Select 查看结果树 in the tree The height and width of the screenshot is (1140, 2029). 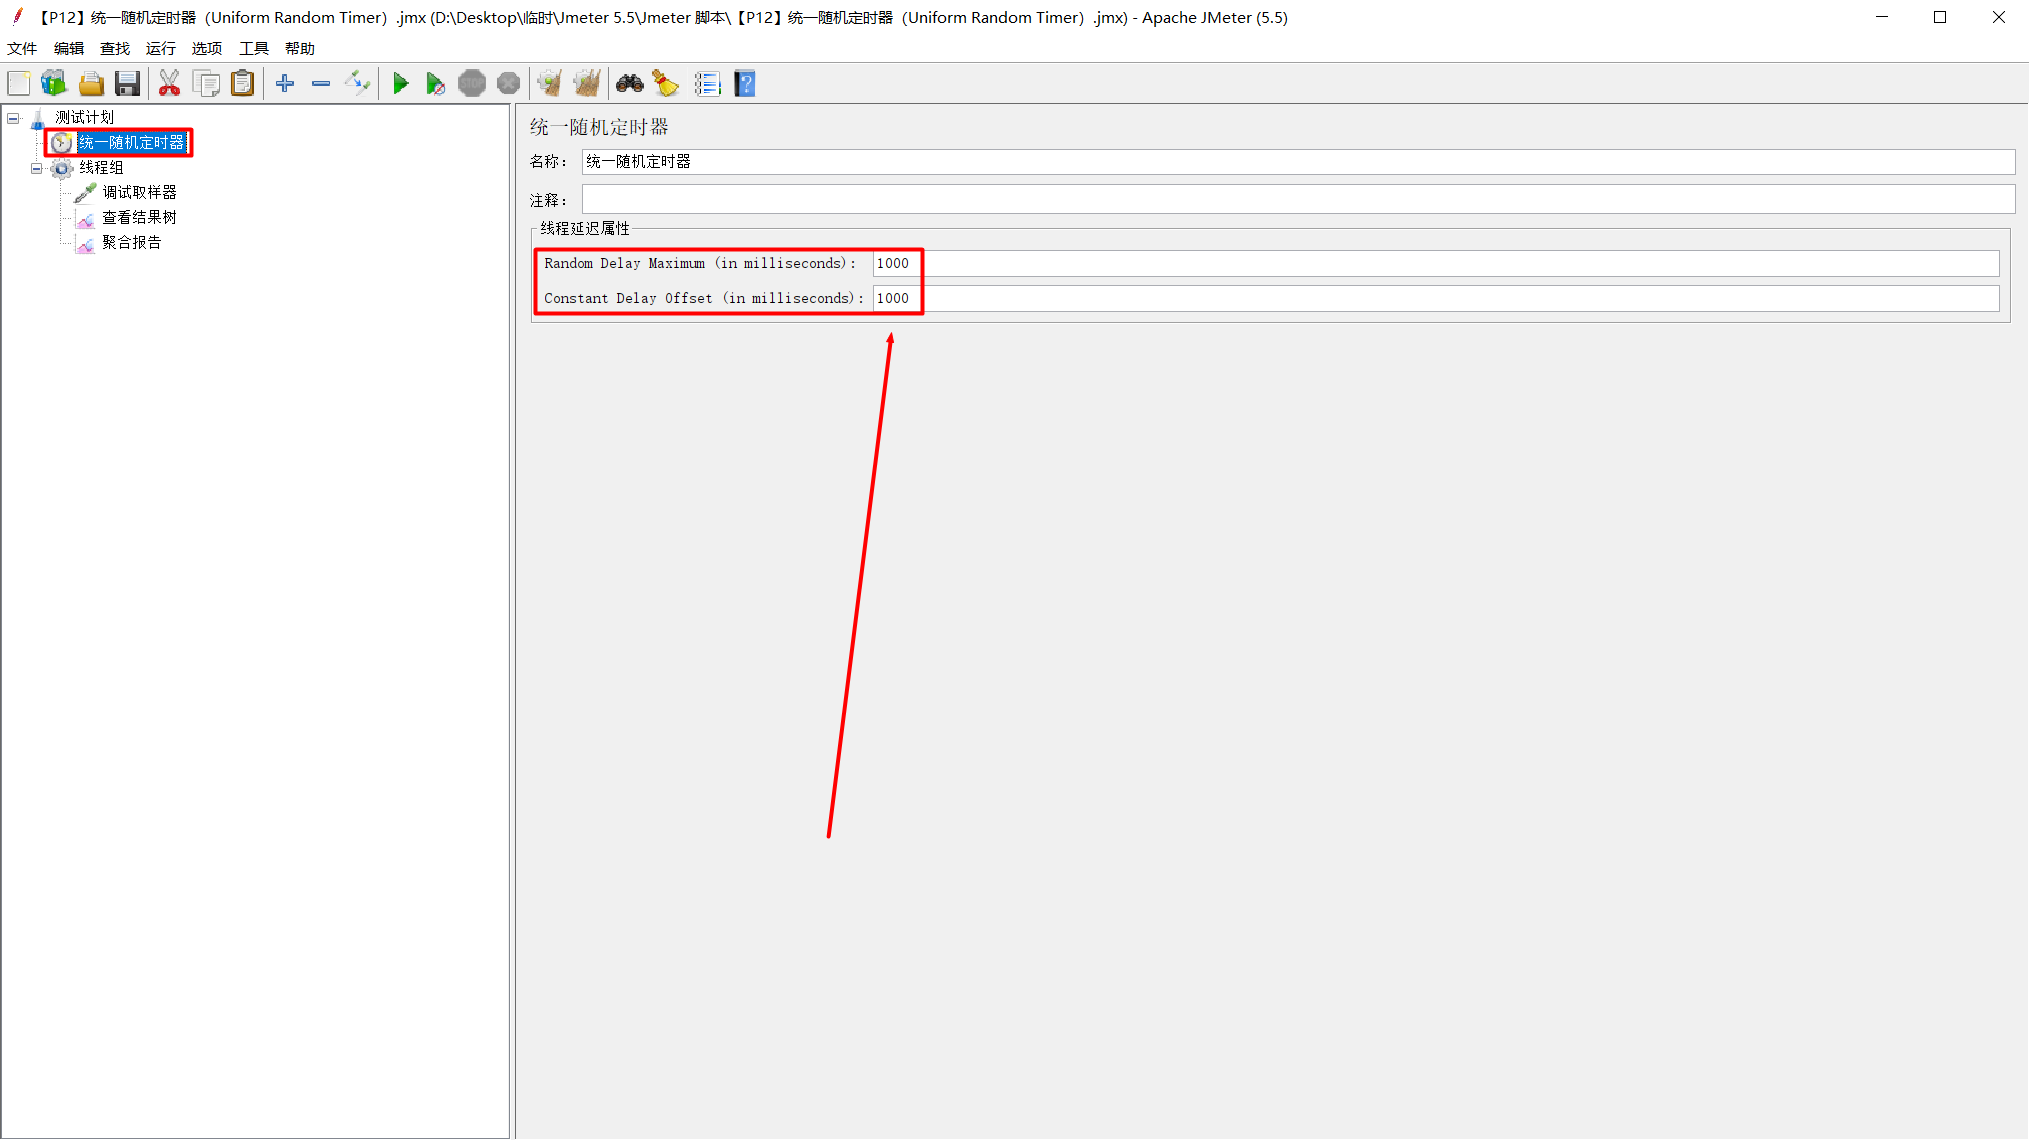click(x=139, y=217)
